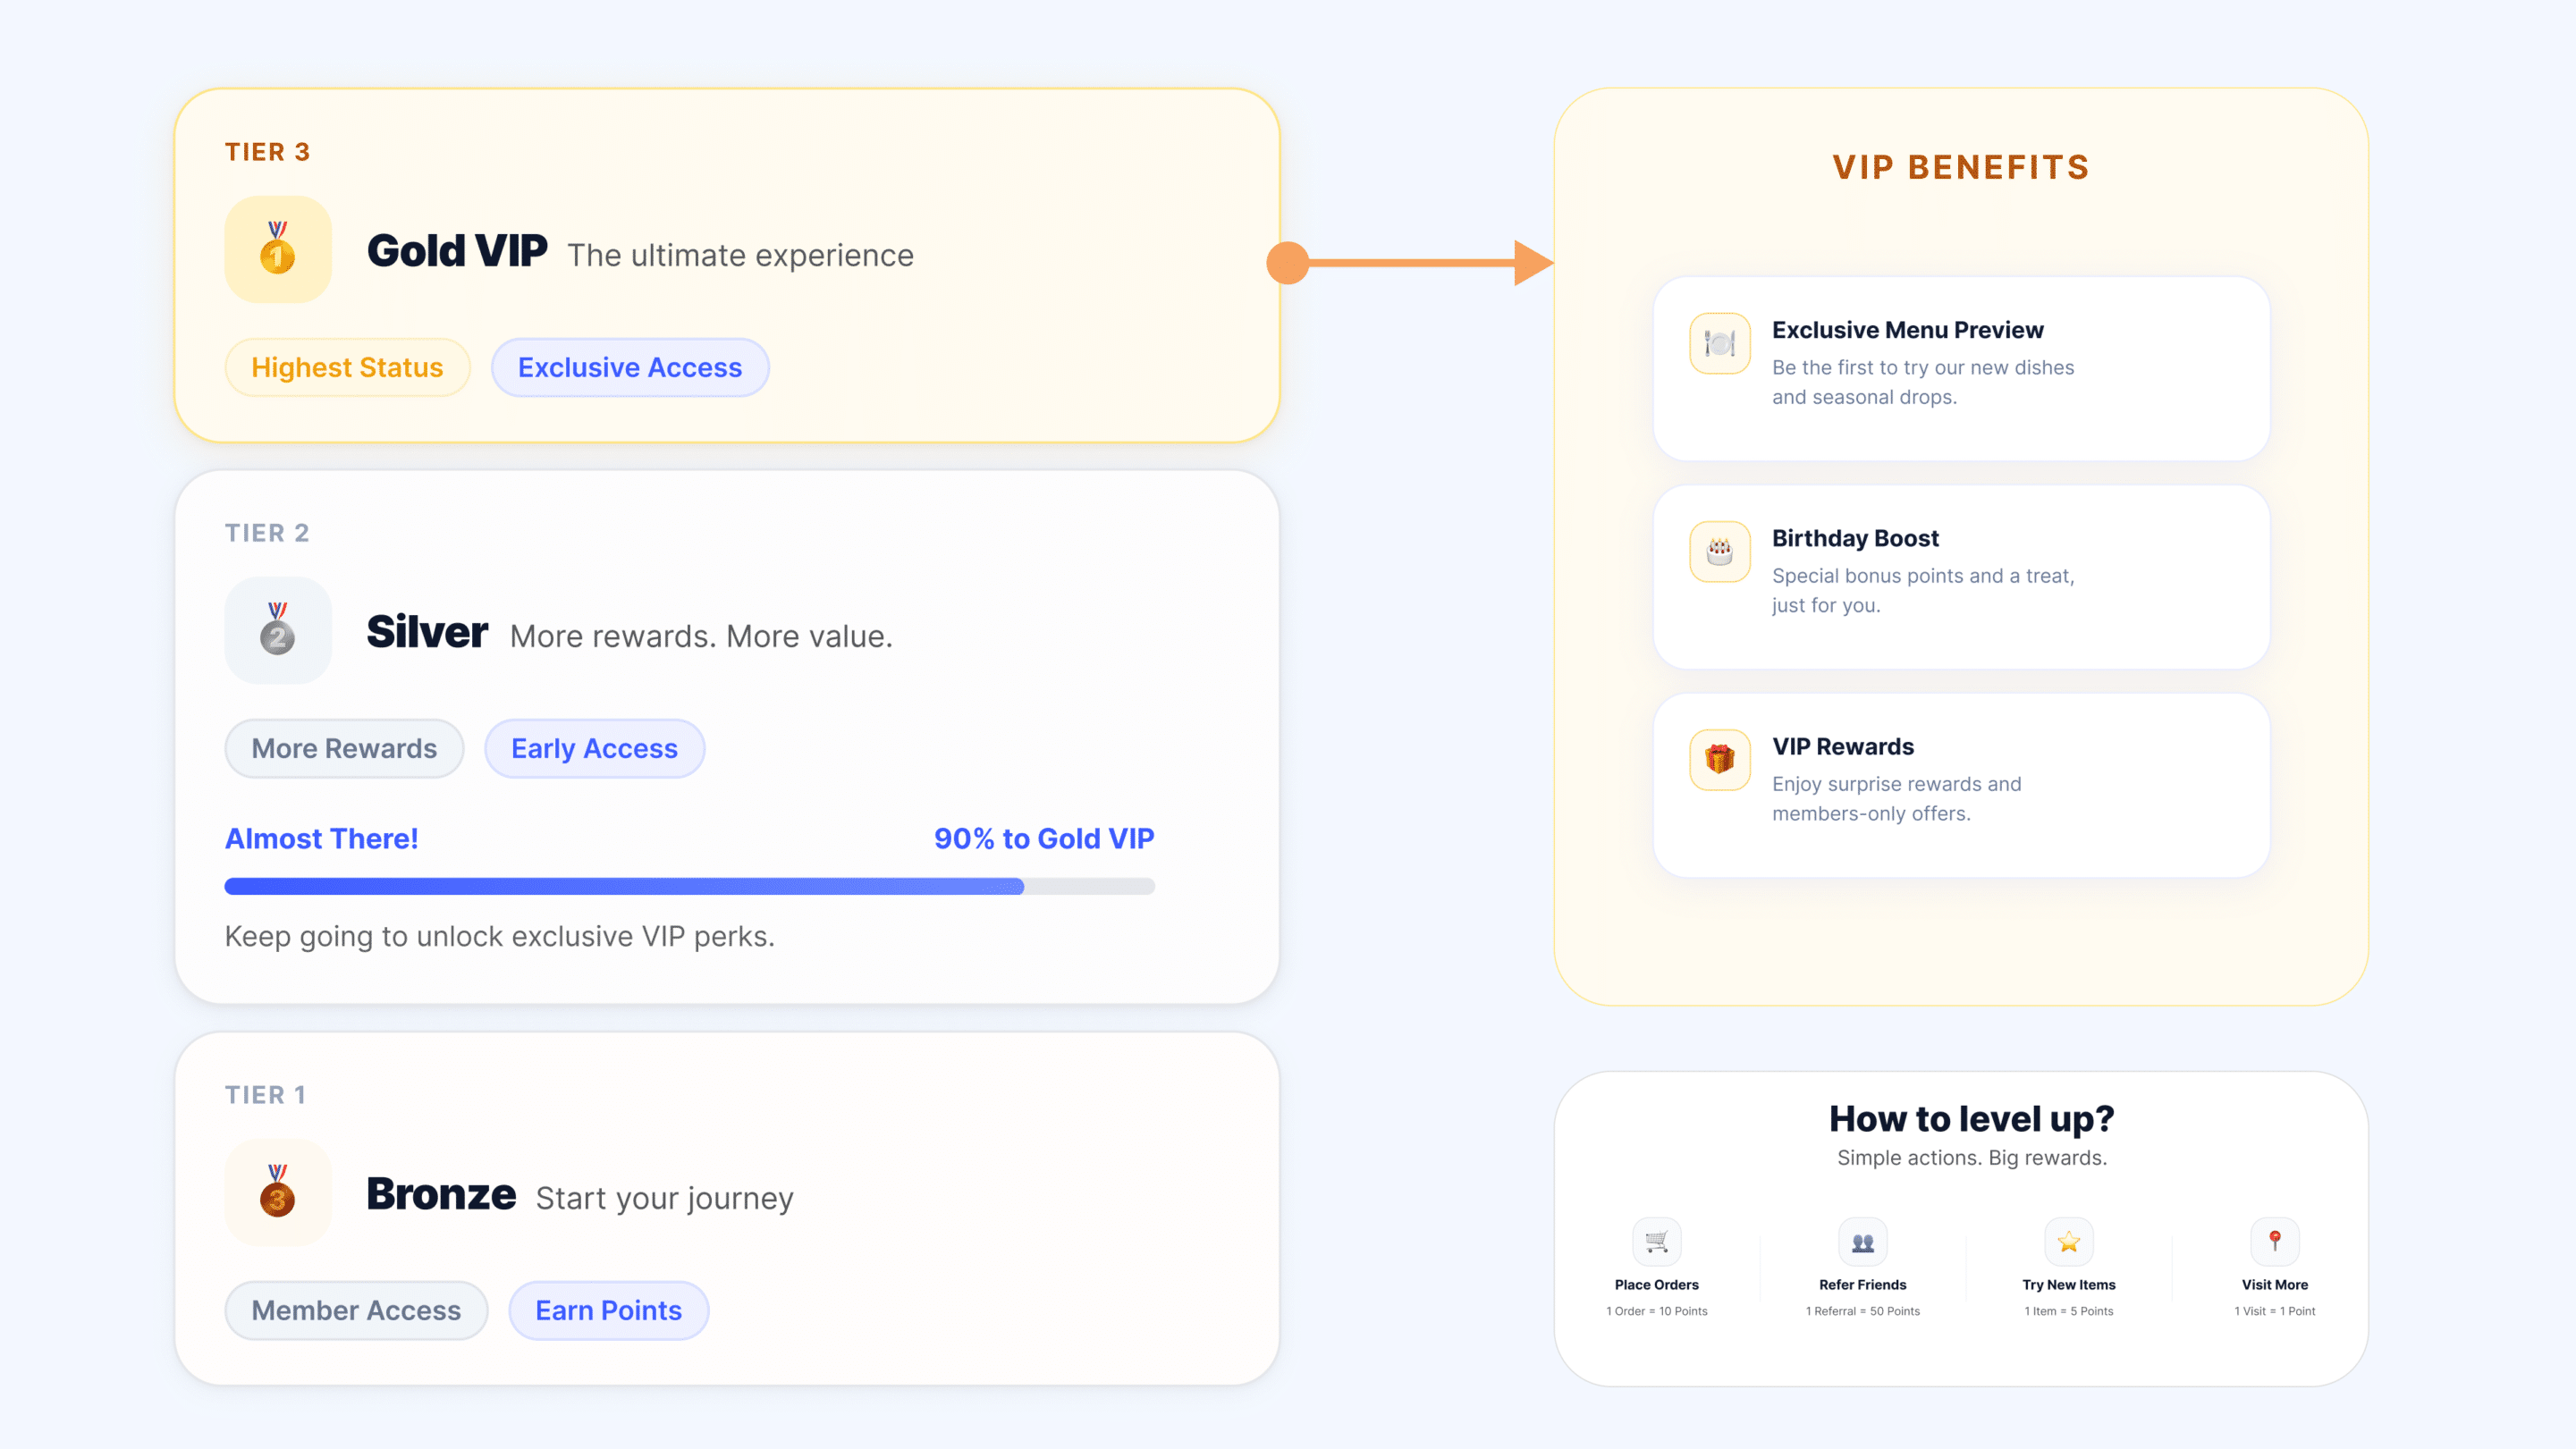Select the Member Access tag
This screenshot has height=1449, width=2576.
click(x=356, y=1310)
